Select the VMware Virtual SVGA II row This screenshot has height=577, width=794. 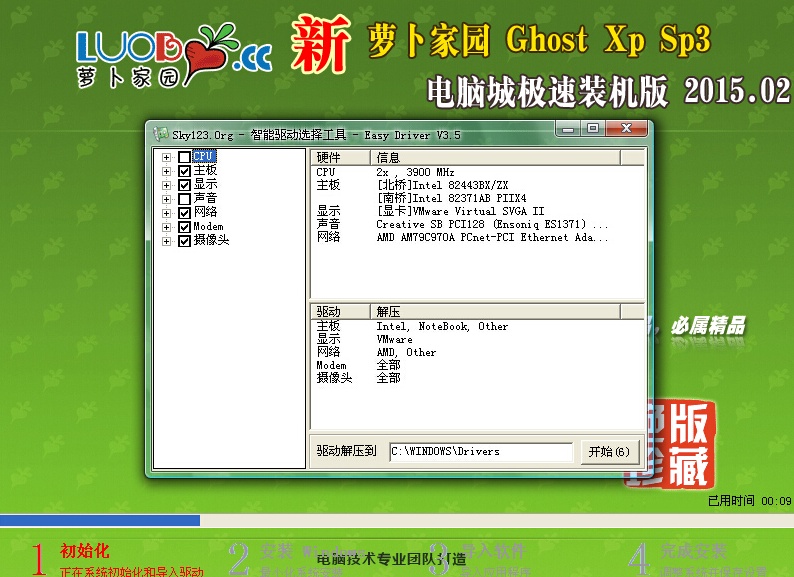click(x=477, y=211)
